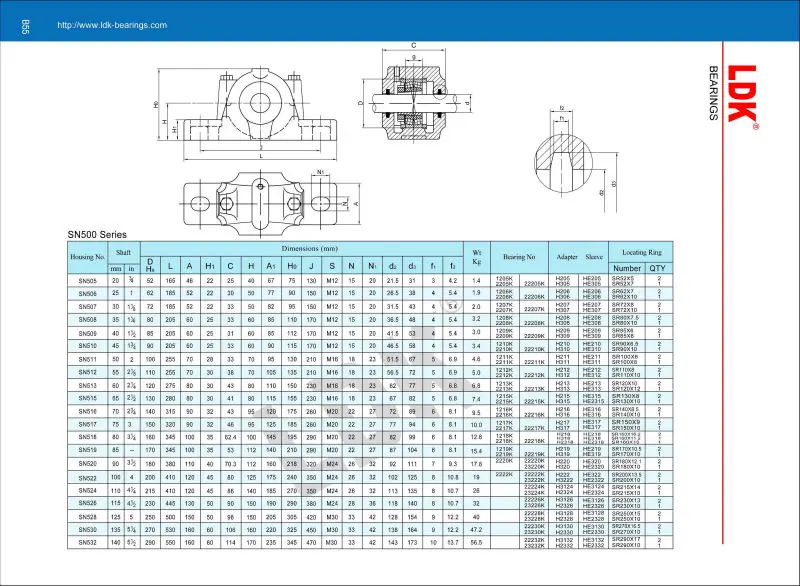Screen dimensions: 800x586
Task: Click weight 47.2 in SN530 row
Action: 476,530
